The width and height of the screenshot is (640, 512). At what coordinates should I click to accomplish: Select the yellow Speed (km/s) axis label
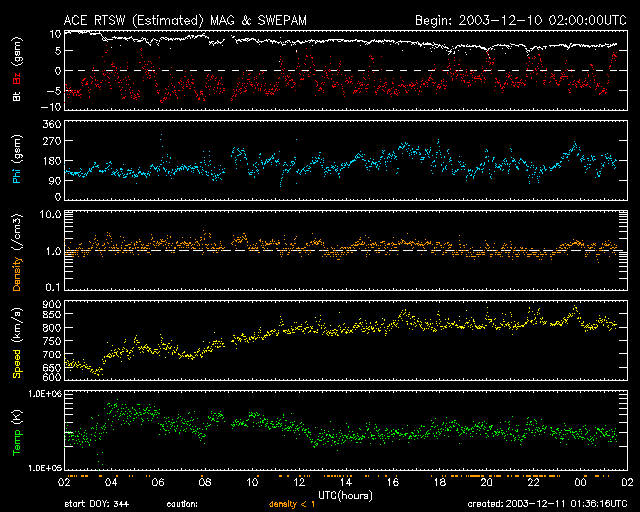17,340
